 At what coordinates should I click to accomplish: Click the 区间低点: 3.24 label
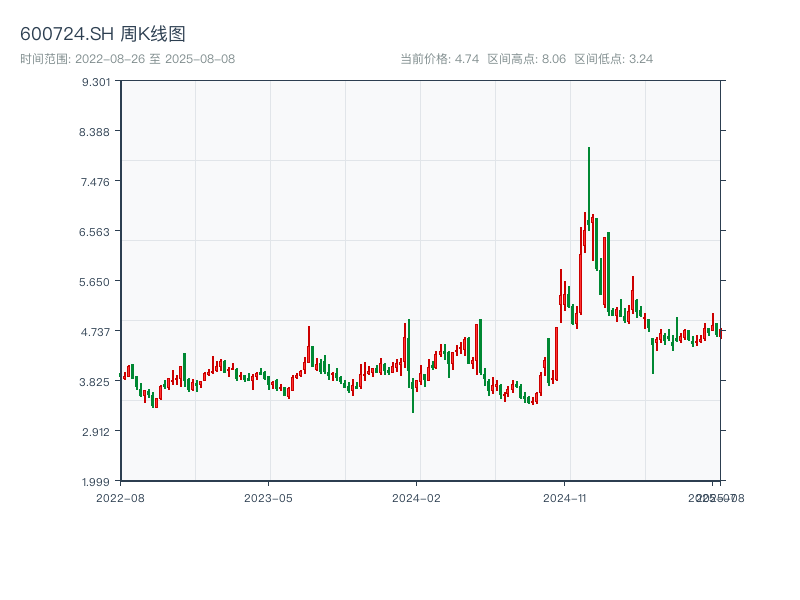(614, 59)
